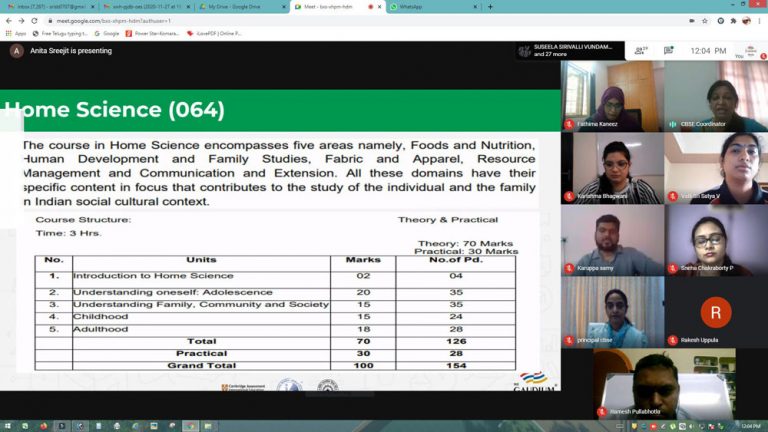Open the iLovePDF bookmark
Screen dimensions: 768x432
pyautogui.click(x=214, y=33)
